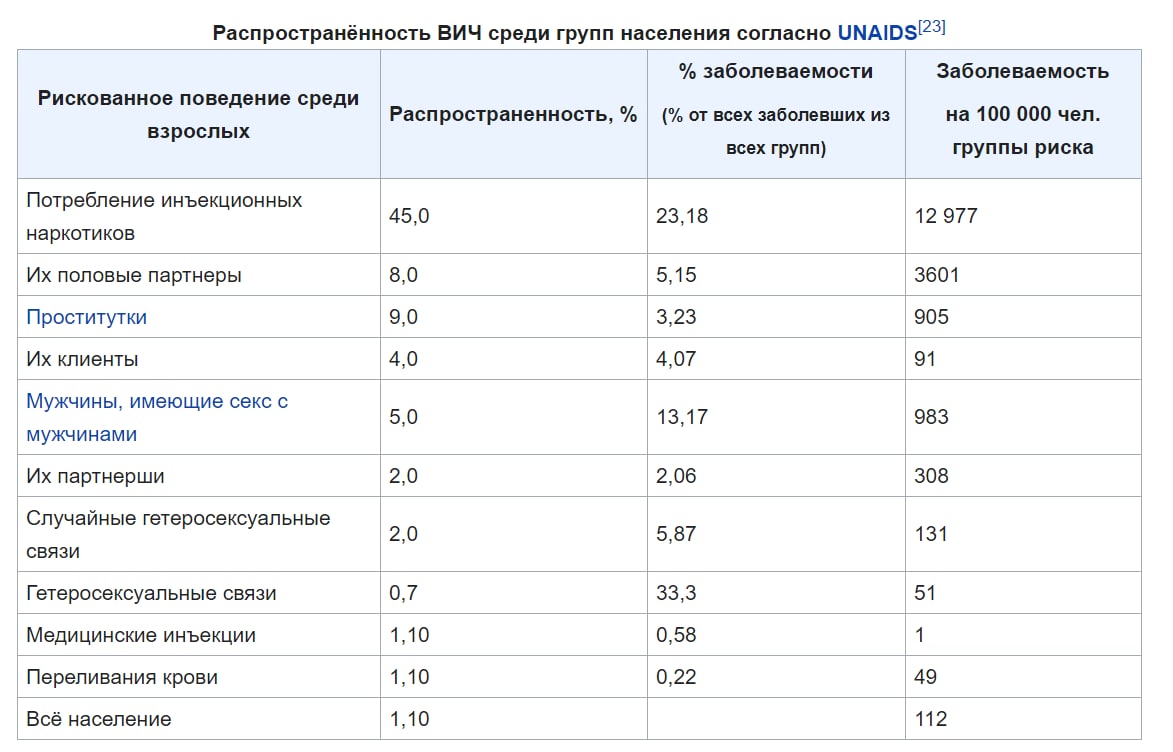Screen dimensions: 1173x752
Task: Select the Их клиенты row label
Action: coord(199,358)
